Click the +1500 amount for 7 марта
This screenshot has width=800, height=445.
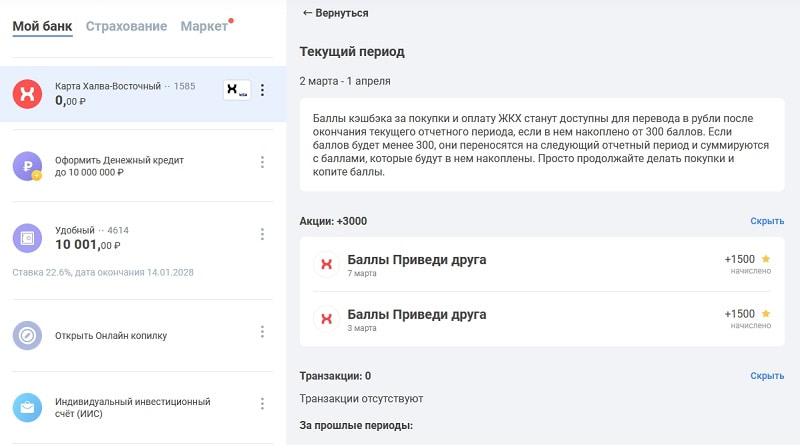point(740,259)
